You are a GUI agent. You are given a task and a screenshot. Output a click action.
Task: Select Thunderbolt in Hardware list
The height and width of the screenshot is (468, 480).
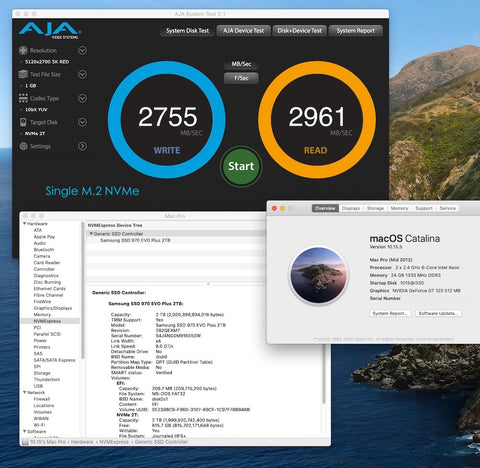pos(47,380)
